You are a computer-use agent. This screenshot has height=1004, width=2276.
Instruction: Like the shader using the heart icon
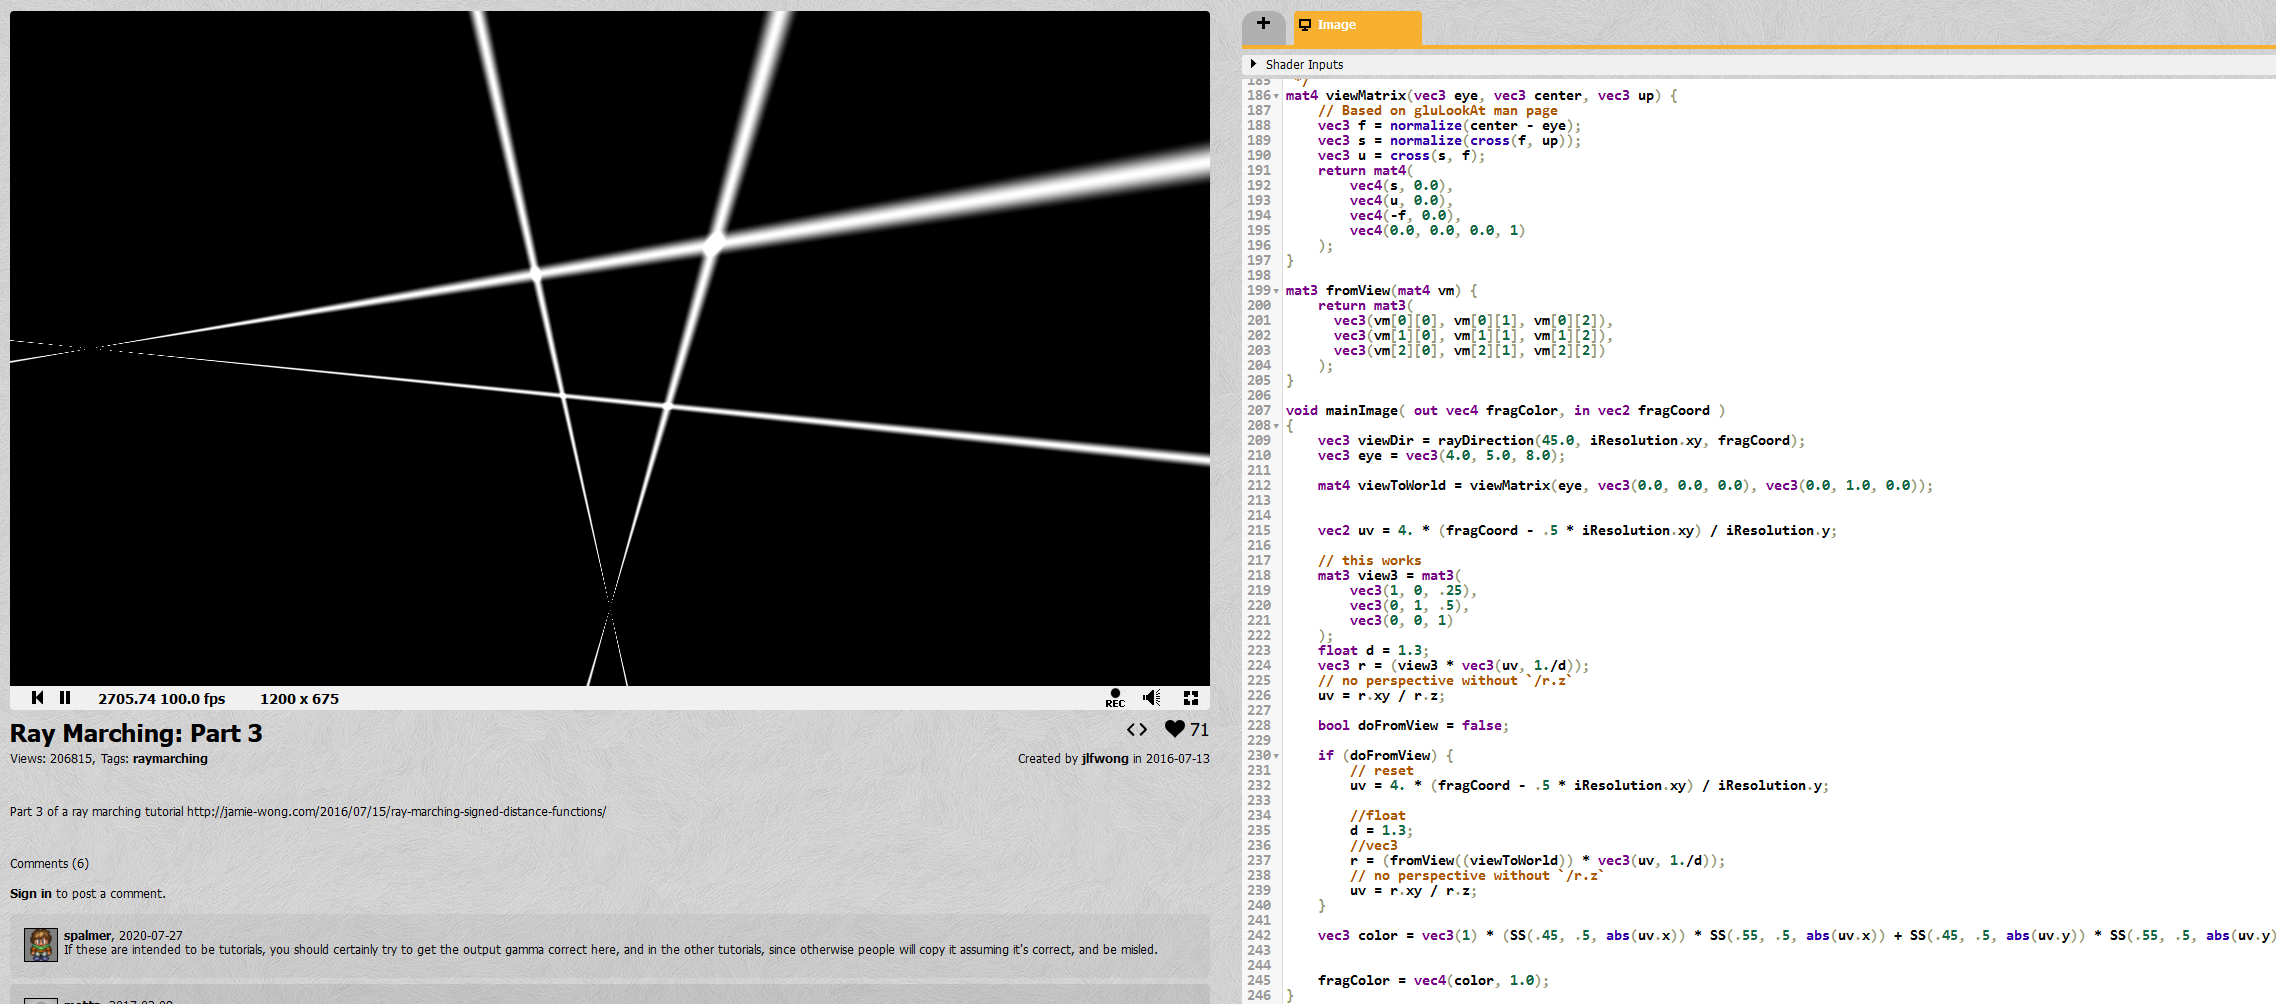coord(1174,729)
